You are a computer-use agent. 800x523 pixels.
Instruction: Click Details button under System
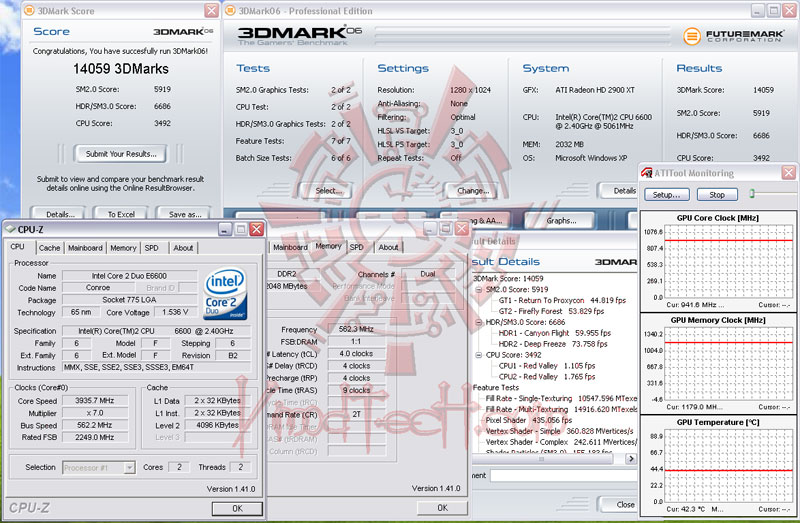coord(618,190)
